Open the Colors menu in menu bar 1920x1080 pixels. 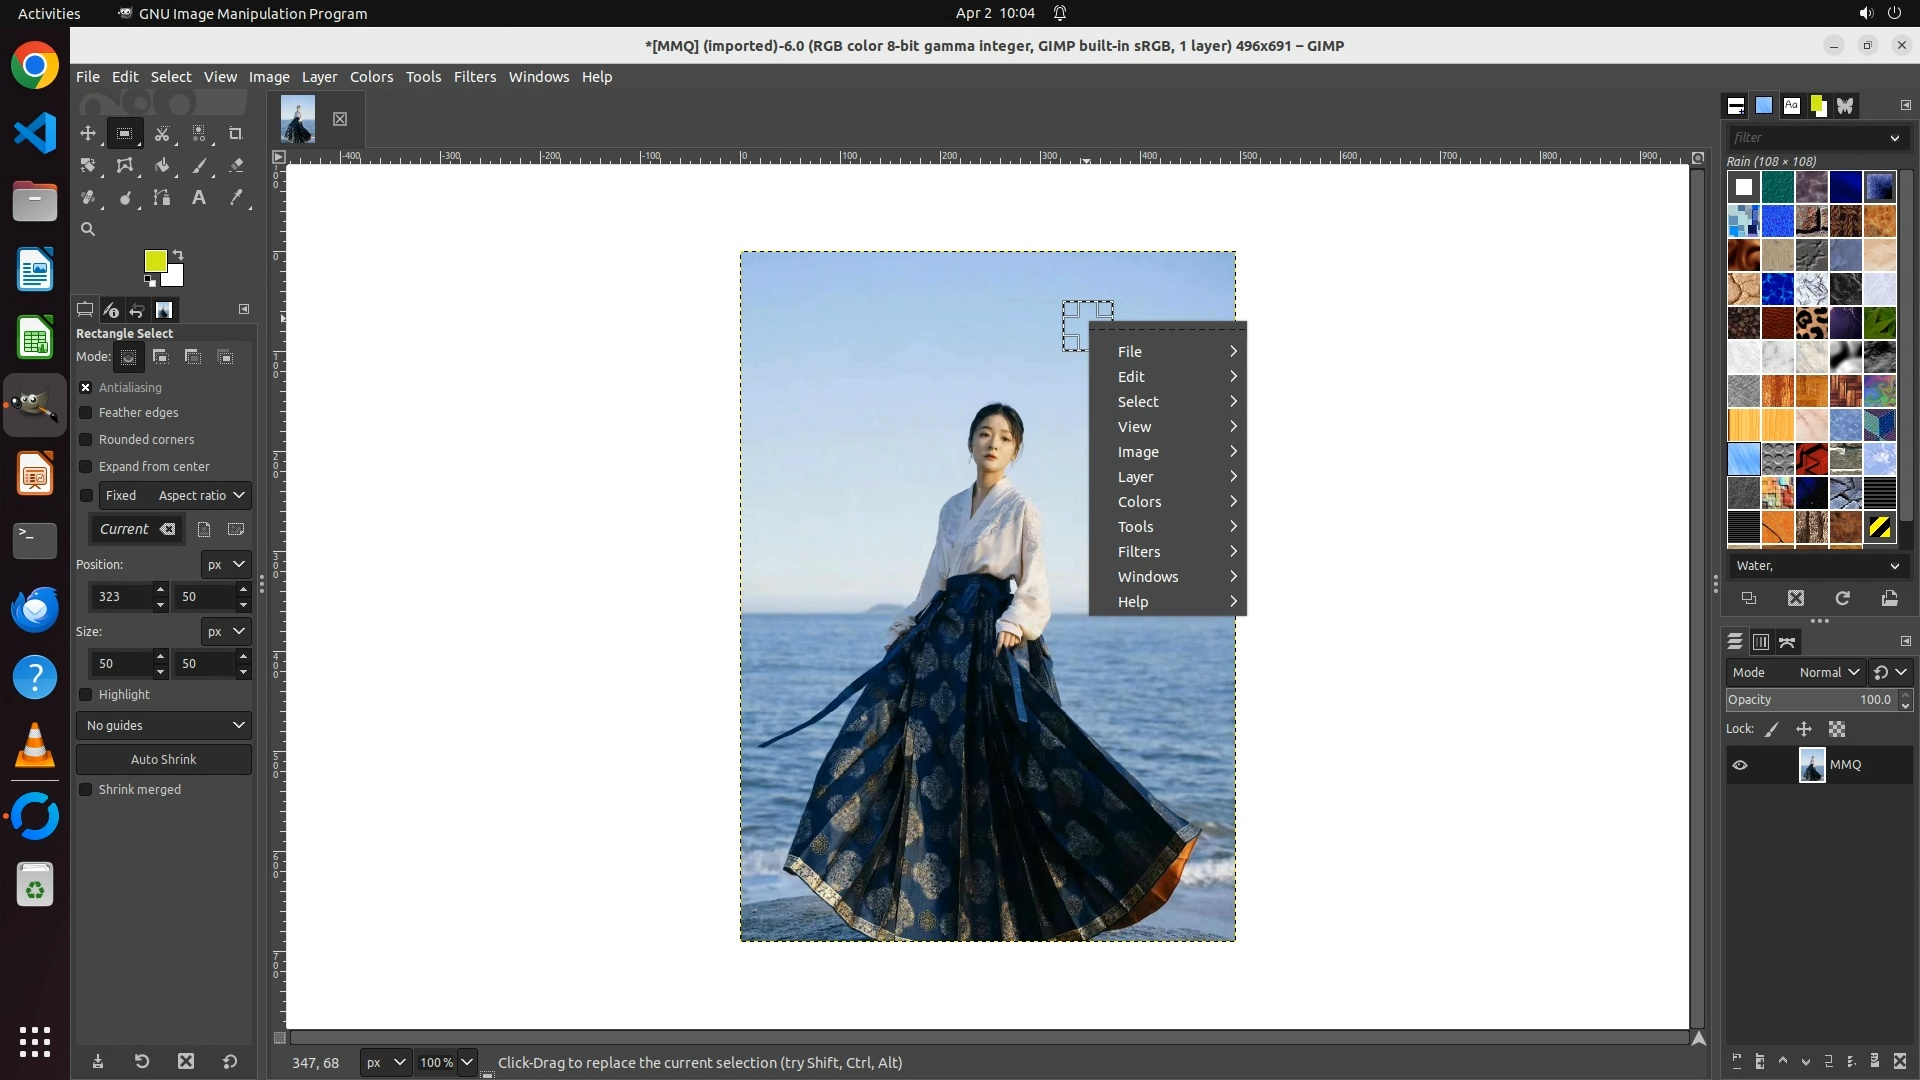pyautogui.click(x=371, y=77)
